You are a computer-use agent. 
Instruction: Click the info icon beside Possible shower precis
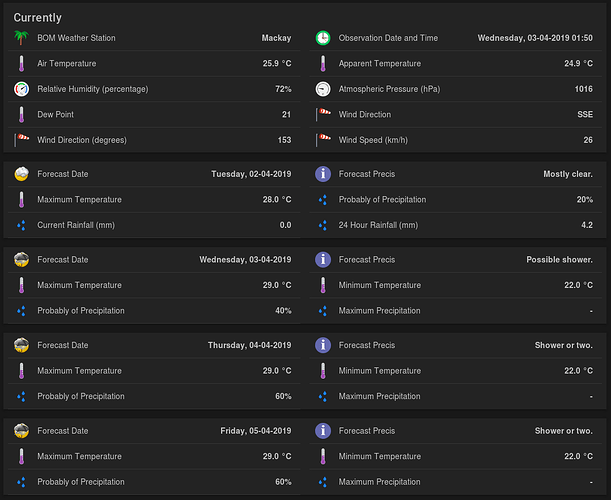point(323,260)
